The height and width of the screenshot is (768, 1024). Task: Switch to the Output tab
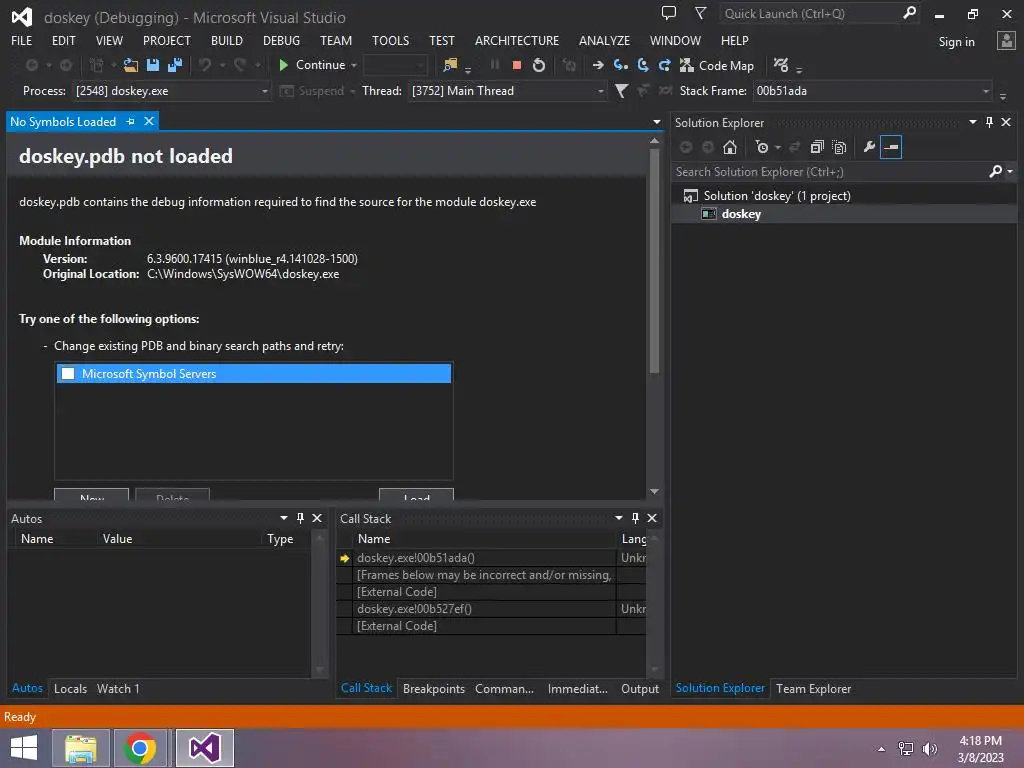click(x=640, y=688)
